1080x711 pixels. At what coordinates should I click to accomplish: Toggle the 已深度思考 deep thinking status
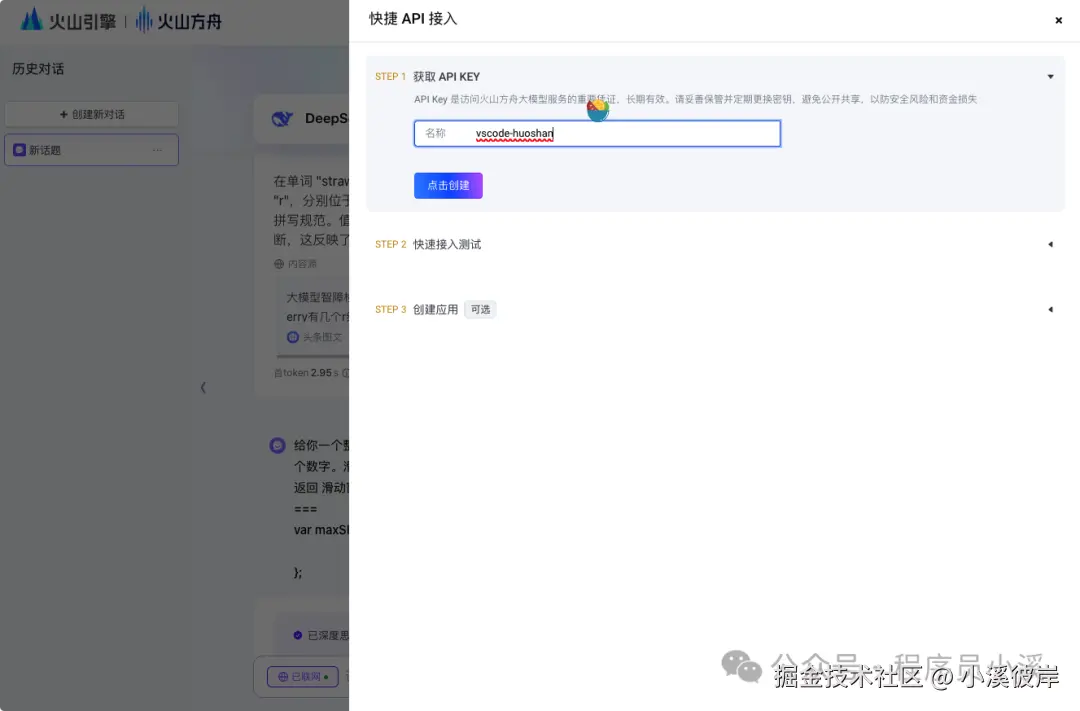pyautogui.click(x=318, y=634)
